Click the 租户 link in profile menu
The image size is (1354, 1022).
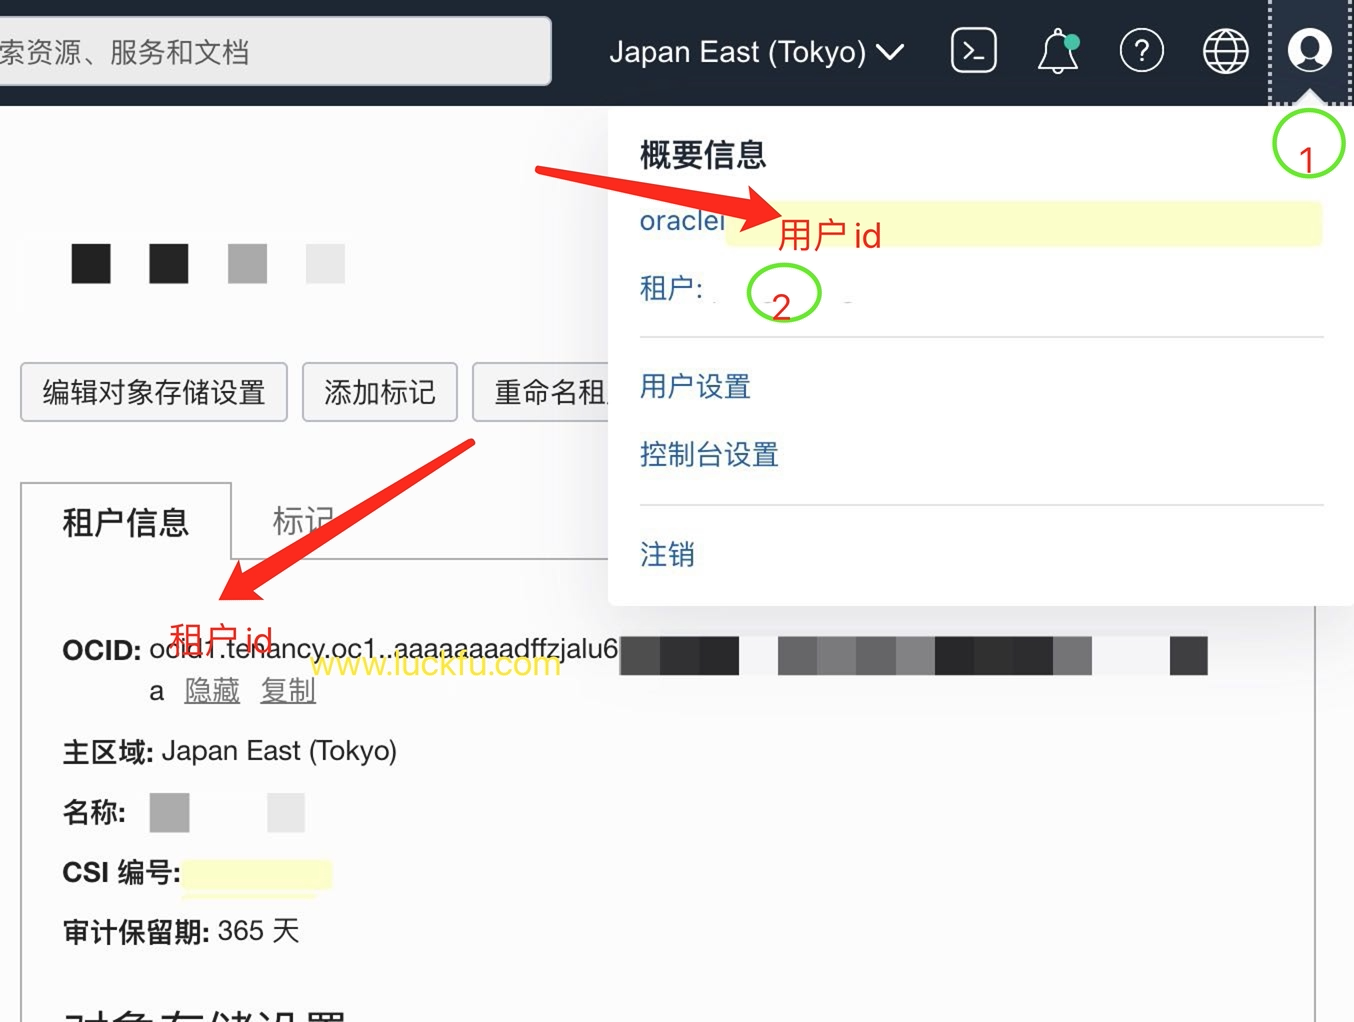coord(671,289)
